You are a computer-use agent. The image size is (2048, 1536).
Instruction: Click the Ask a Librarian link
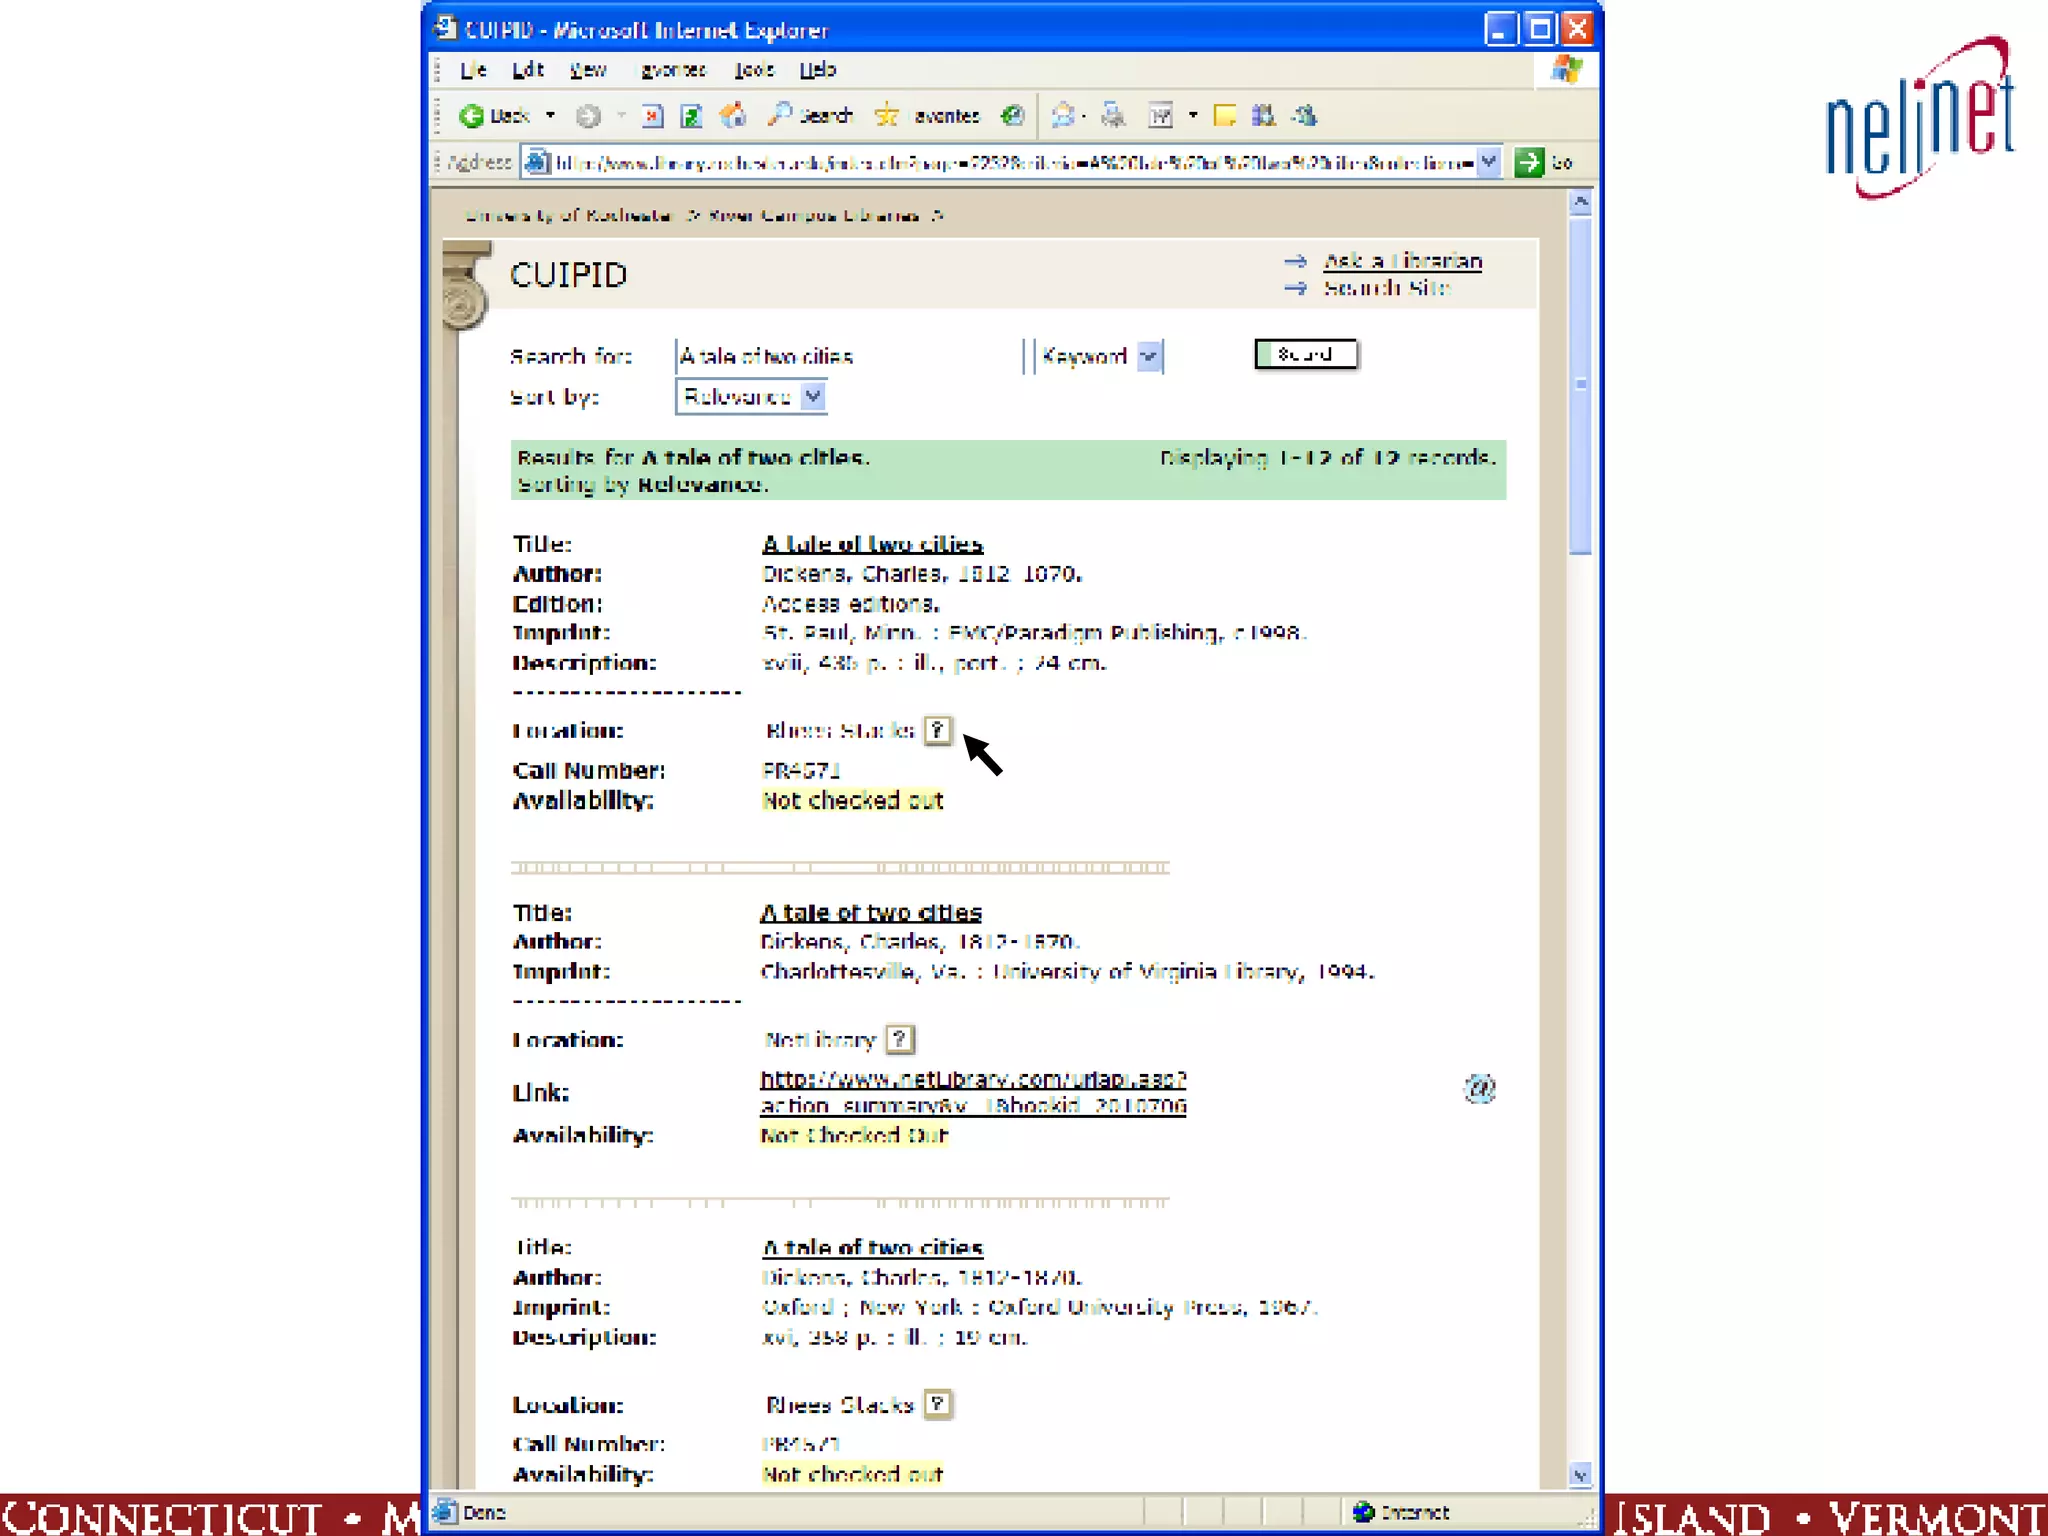click(1402, 261)
